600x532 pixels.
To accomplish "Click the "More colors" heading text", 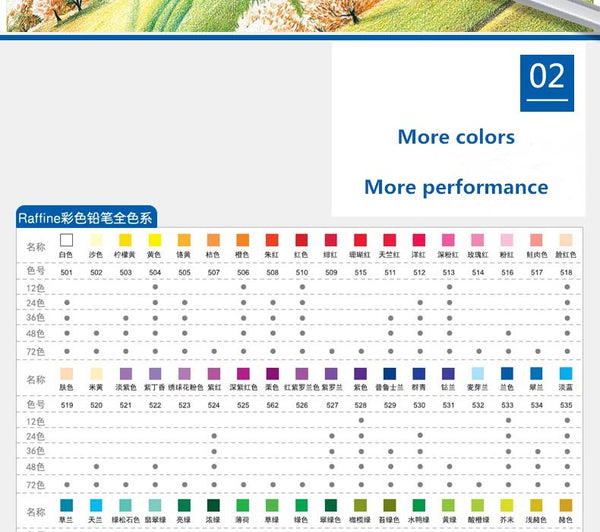I will (x=456, y=137).
